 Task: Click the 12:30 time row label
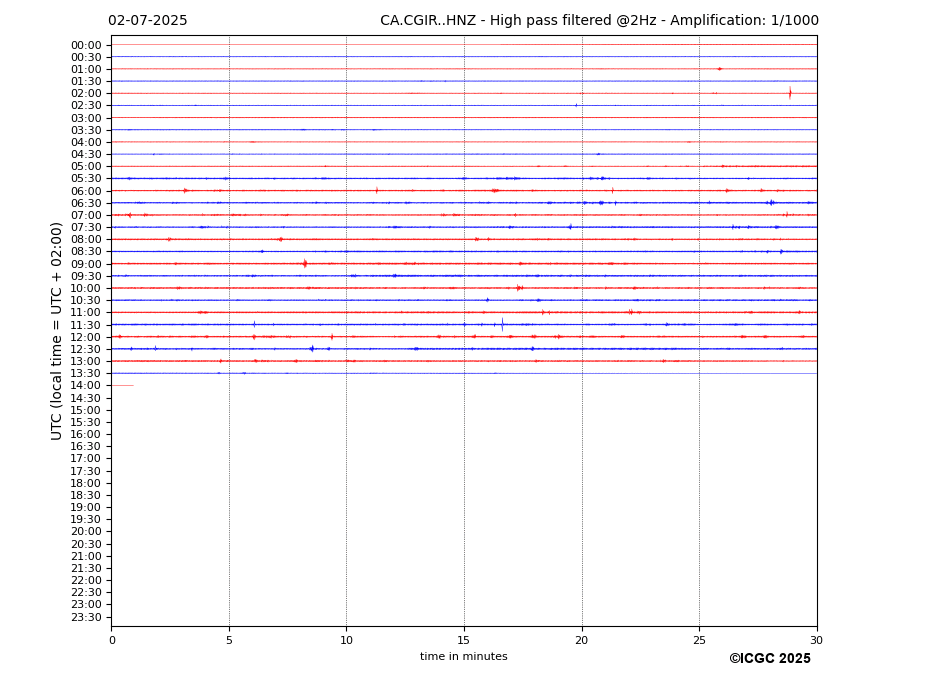pos(86,349)
